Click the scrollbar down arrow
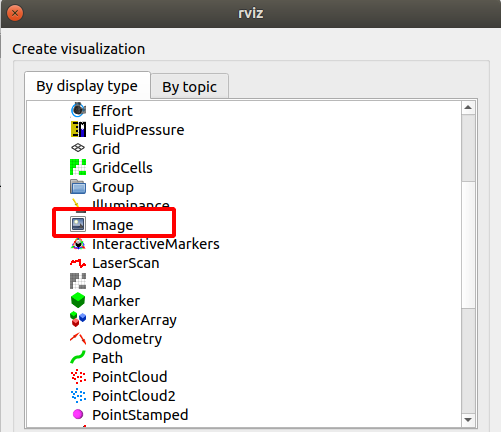The width and height of the screenshot is (502, 432). (x=468, y=420)
